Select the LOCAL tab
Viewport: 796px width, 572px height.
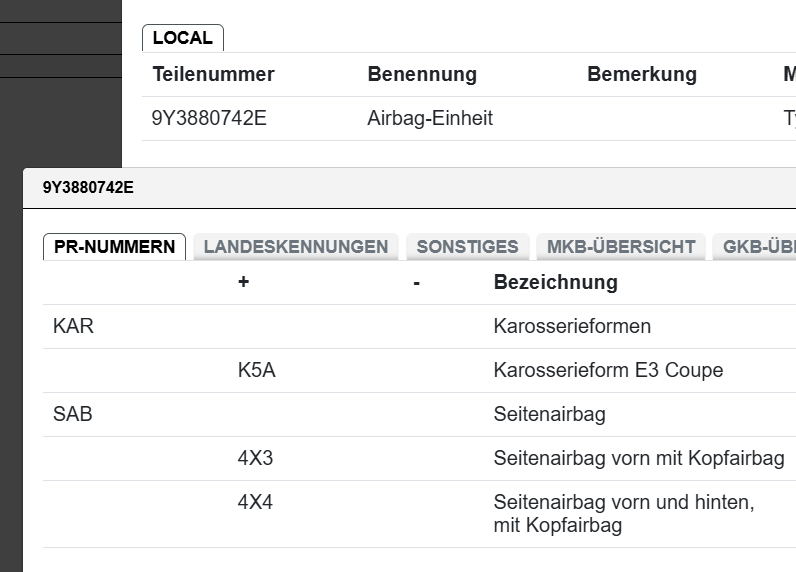[183, 38]
